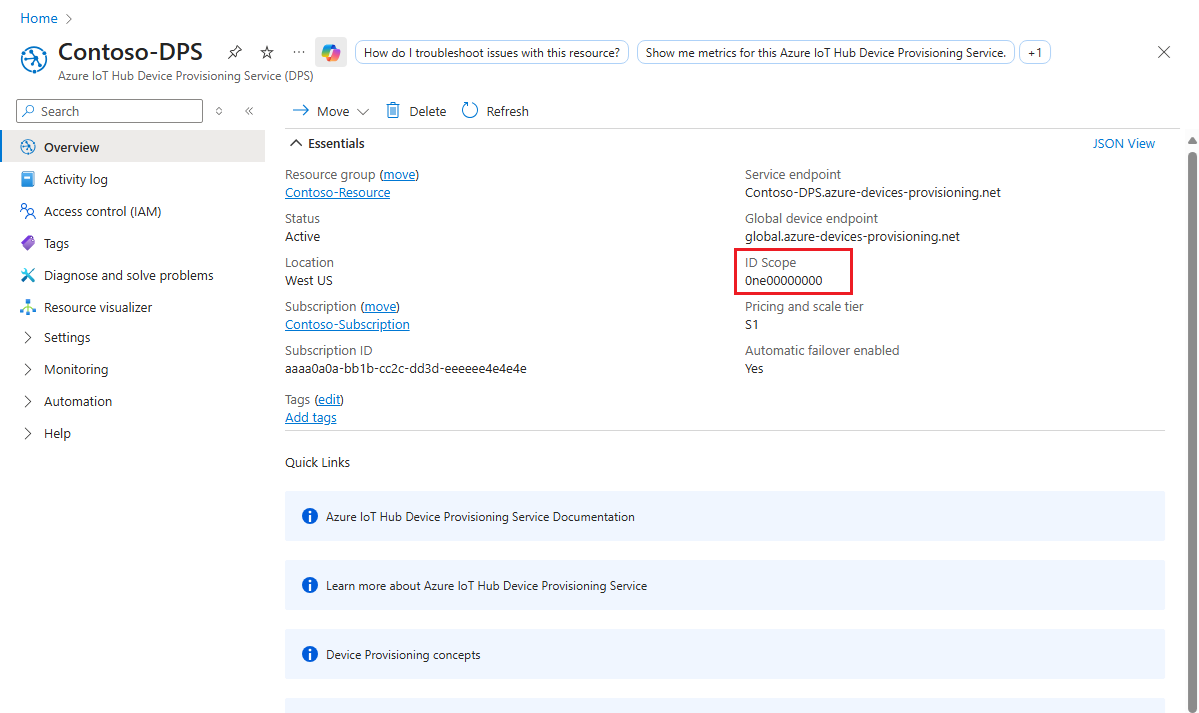Click the Move arrow icon

(301, 110)
